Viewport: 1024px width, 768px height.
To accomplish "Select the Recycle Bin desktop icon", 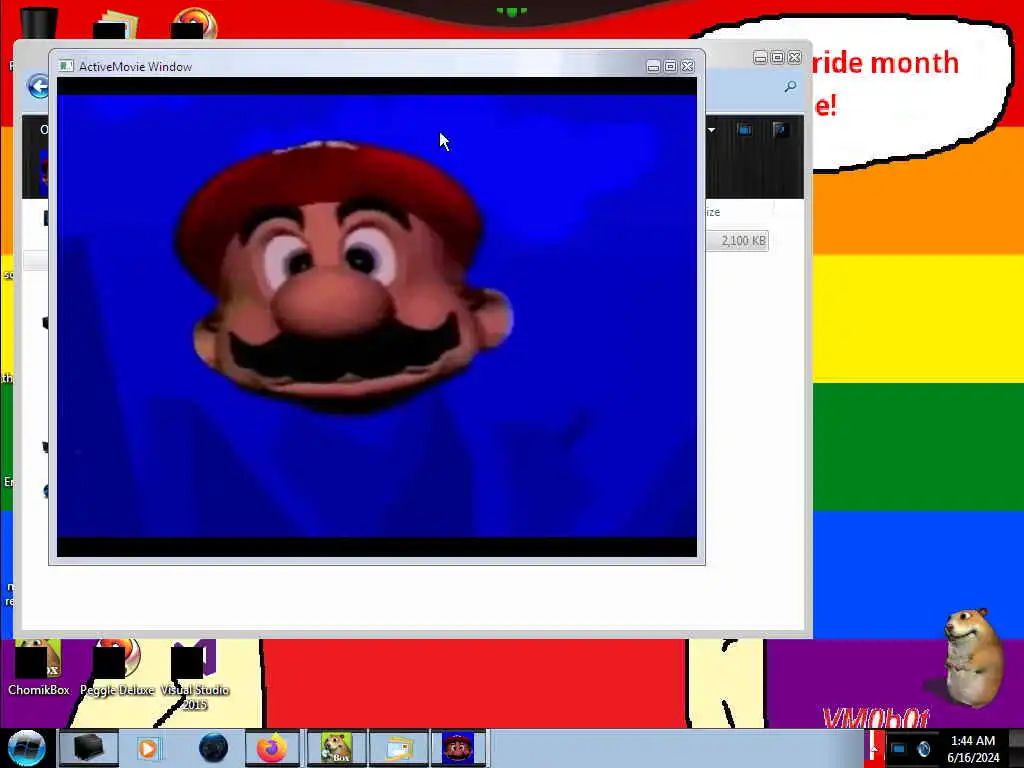I will (39, 24).
